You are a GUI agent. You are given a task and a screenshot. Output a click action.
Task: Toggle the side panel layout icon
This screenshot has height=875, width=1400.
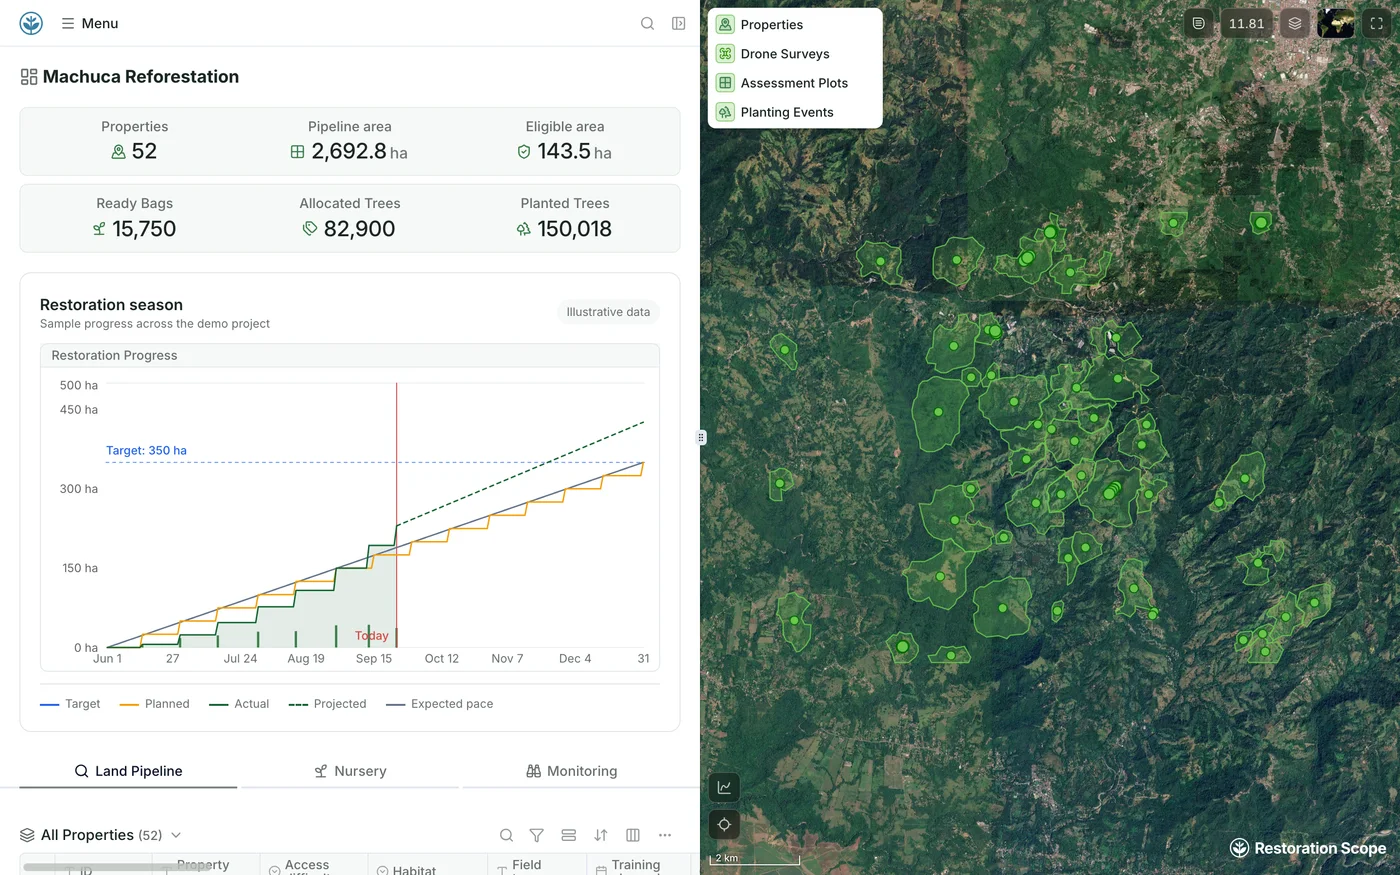[678, 23]
